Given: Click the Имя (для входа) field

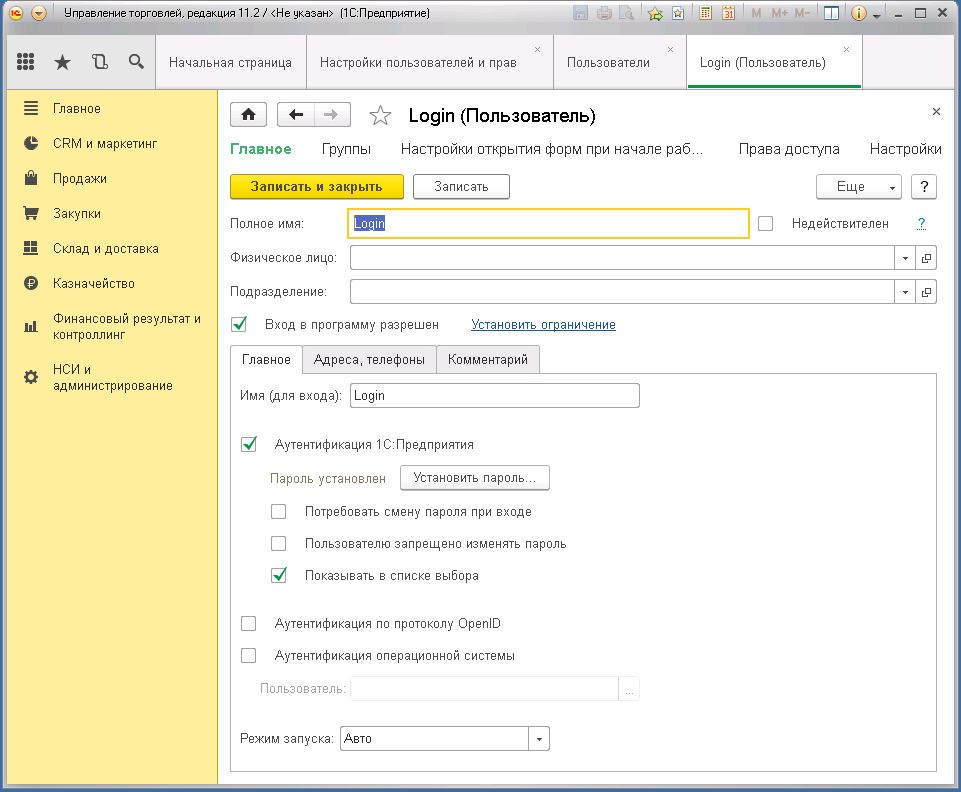Looking at the screenshot, I should (495, 395).
